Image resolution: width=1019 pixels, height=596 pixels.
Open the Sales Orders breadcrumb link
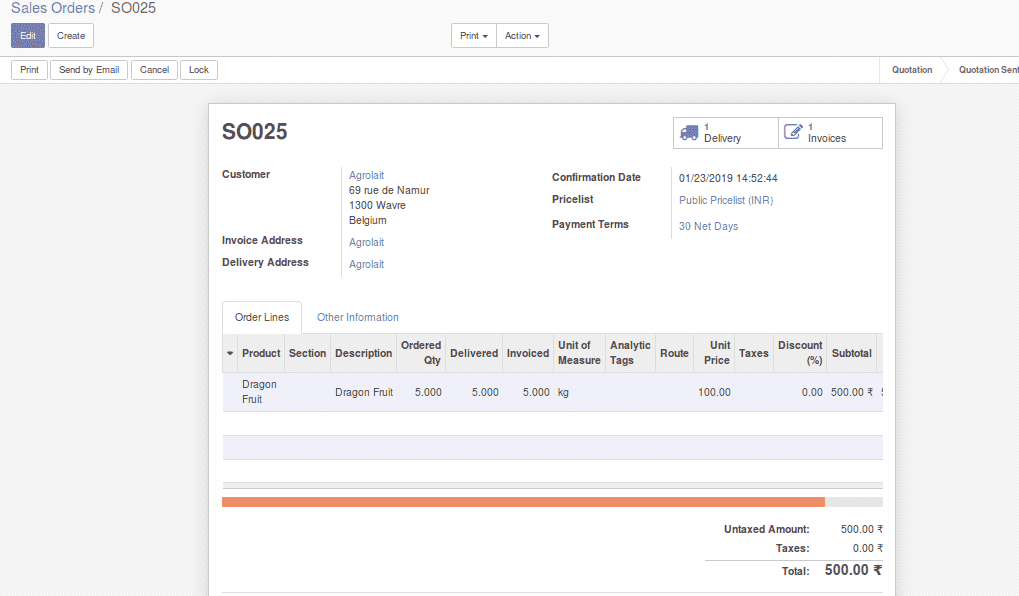53,8
